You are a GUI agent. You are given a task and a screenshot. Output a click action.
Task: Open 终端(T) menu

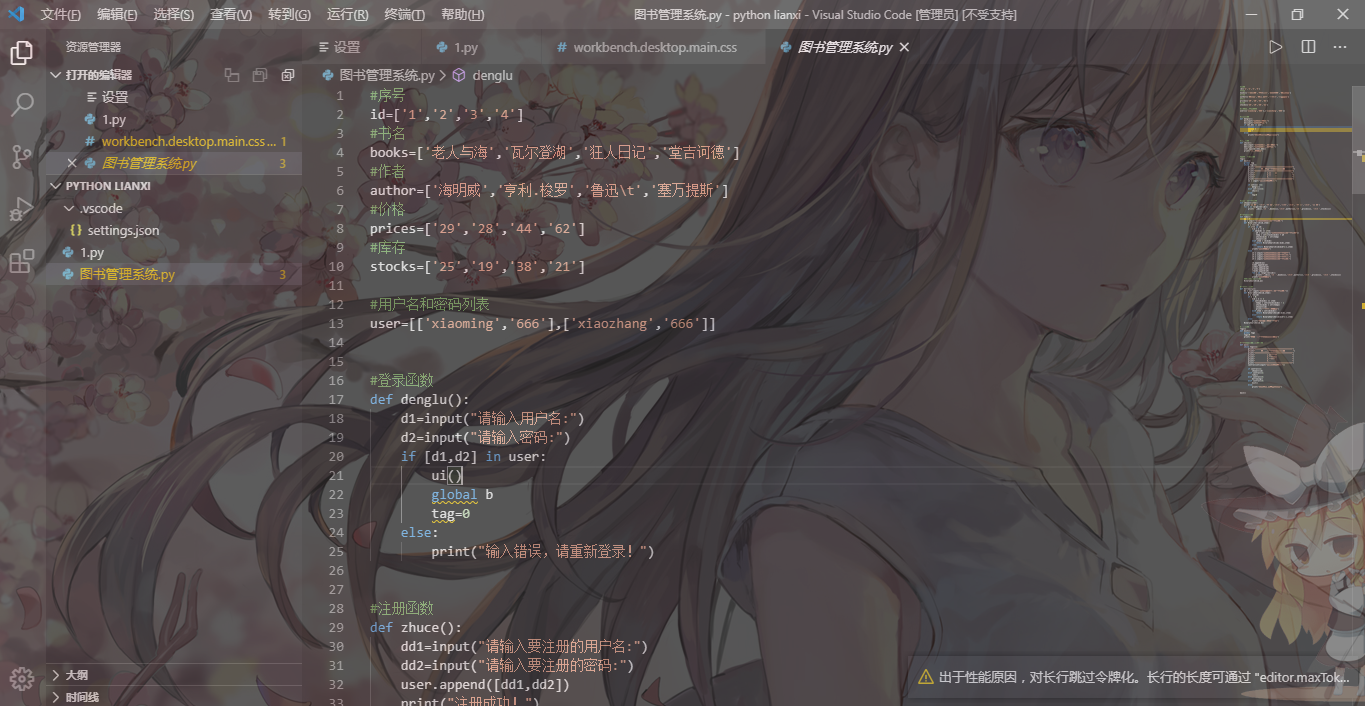click(405, 14)
